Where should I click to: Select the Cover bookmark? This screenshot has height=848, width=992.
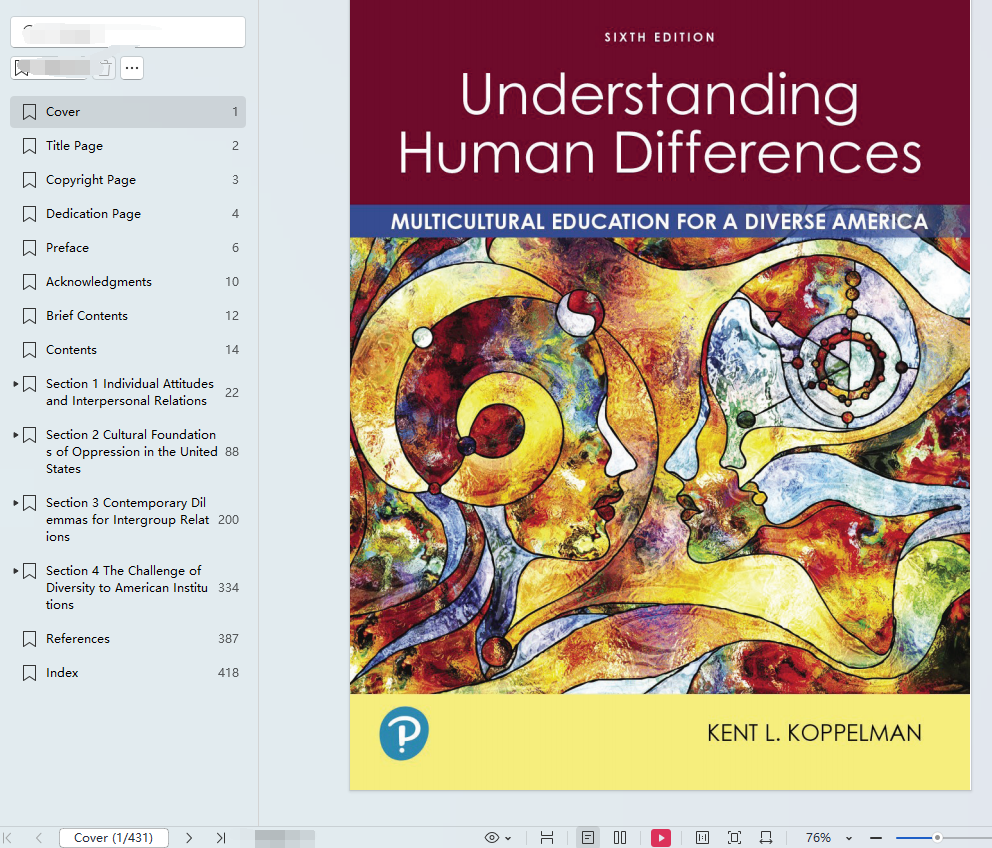click(128, 112)
